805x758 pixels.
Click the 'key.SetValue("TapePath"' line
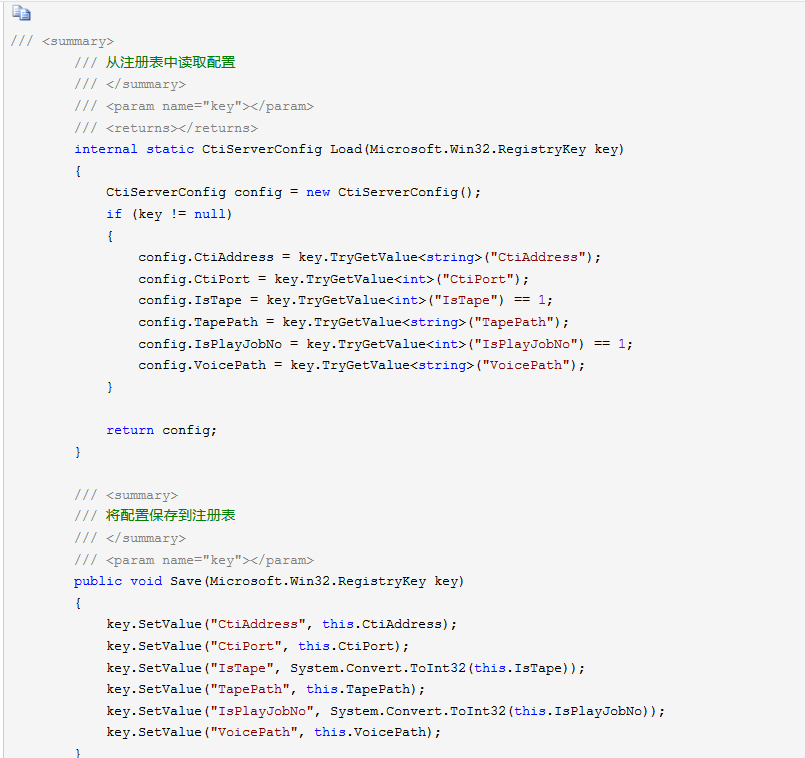click(x=265, y=689)
